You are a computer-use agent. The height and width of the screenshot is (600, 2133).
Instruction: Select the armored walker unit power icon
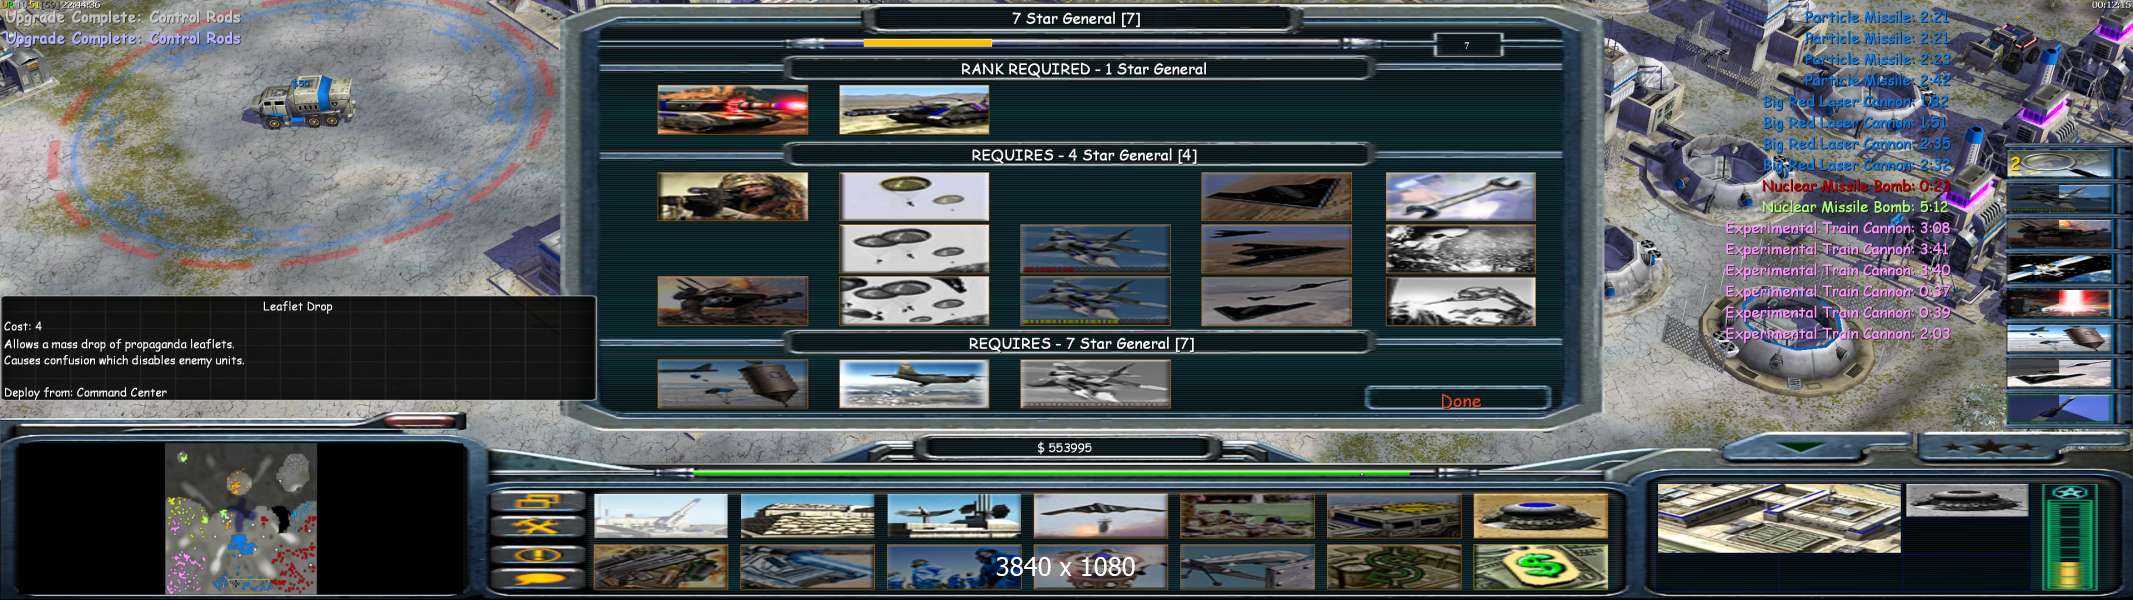pyautogui.click(x=732, y=301)
